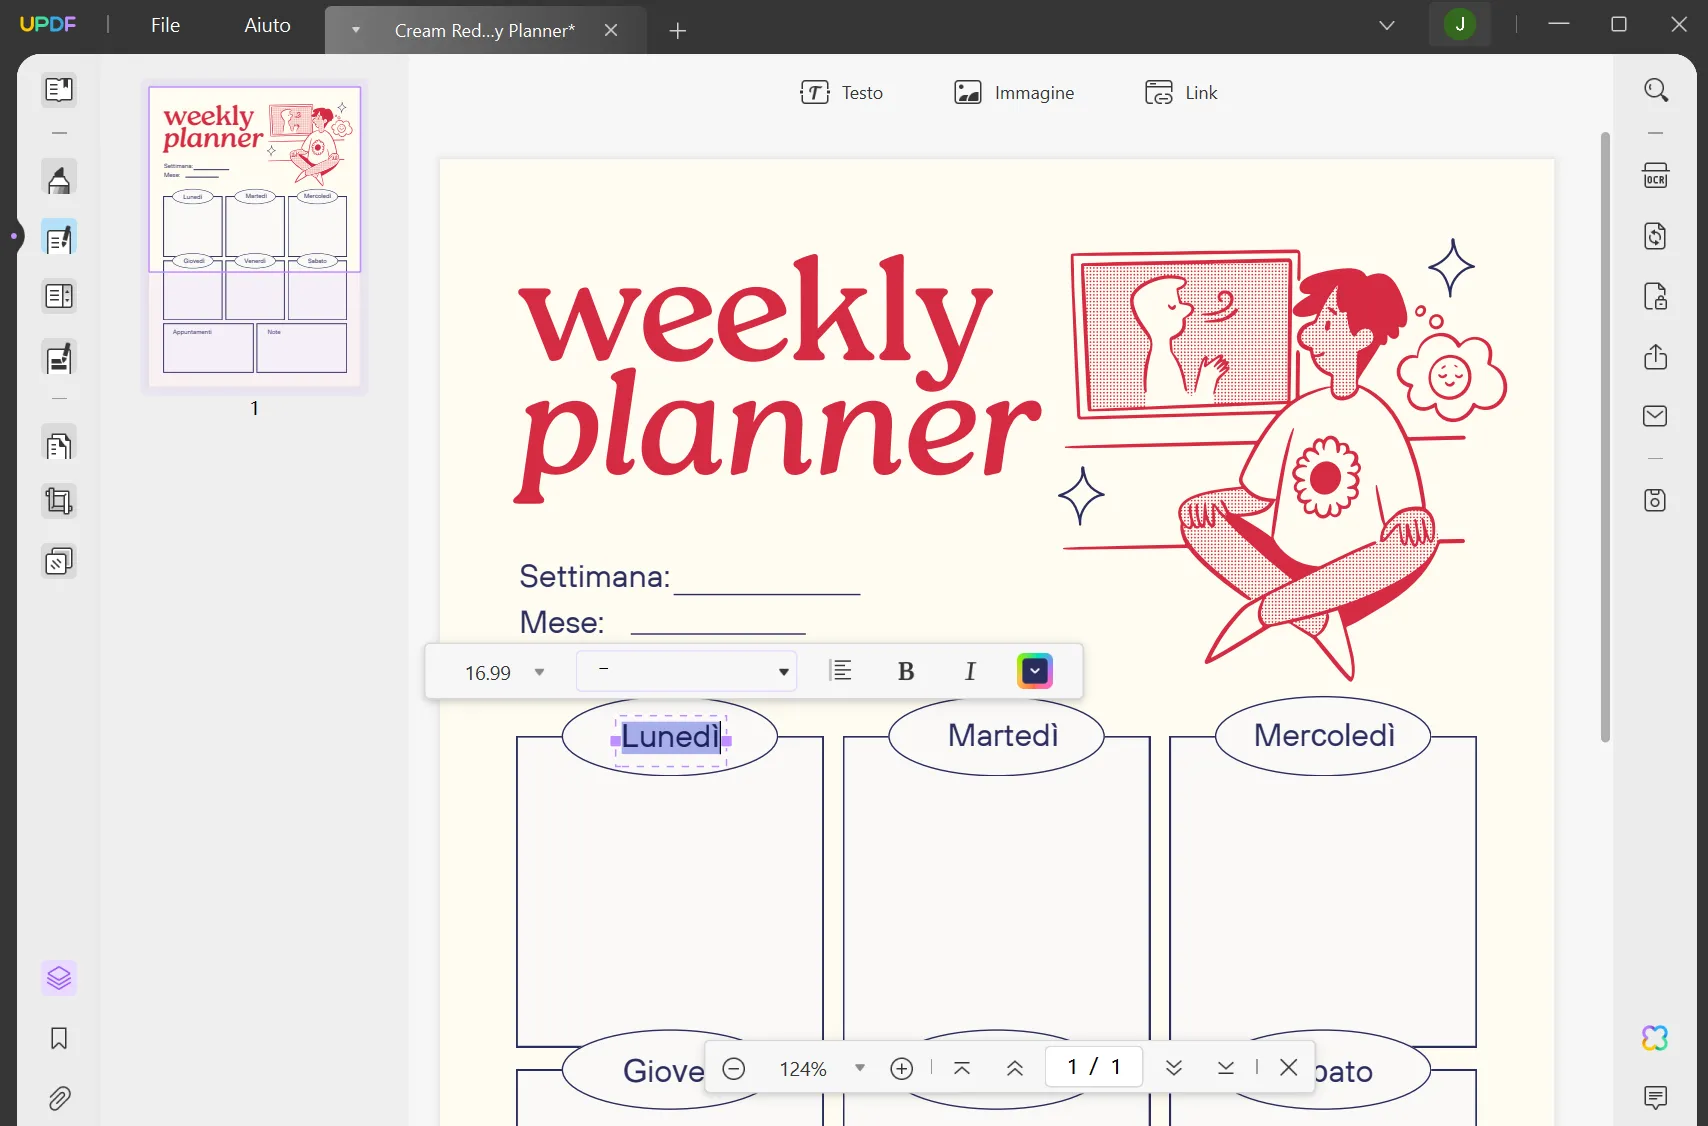Screen dimensions: 1708x1126
Task: Open the Protect PDF lock icon
Action: (x=1656, y=297)
